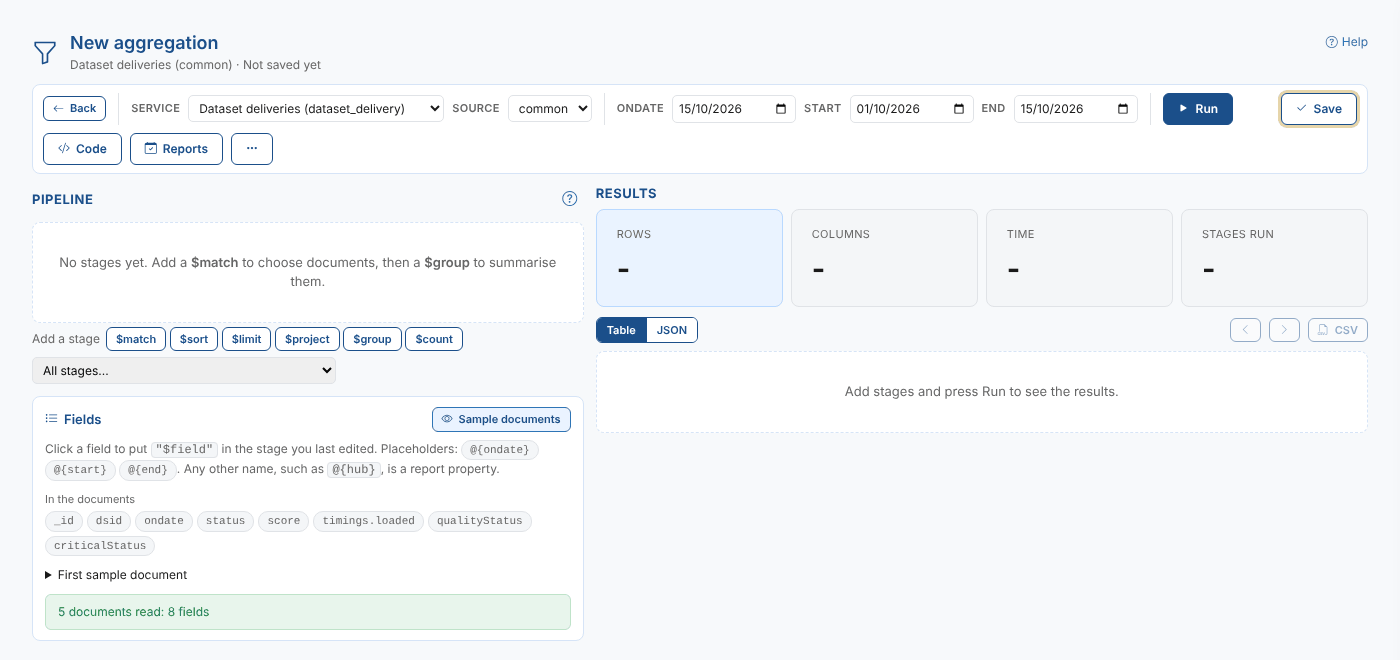
Task: Select the TIME result card
Action: tap(1079, 258)
